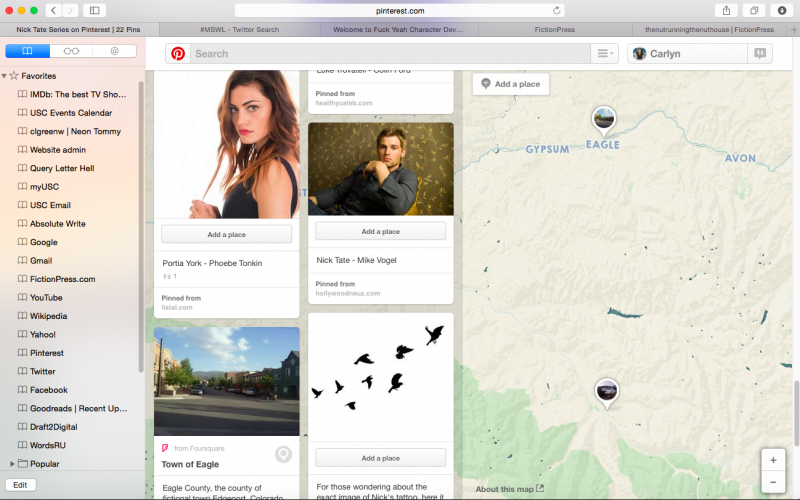Screen dimensions: 800x500
Task: Open Pinterest notifications speech-bubble icon
Action: [x=760, y=54]
